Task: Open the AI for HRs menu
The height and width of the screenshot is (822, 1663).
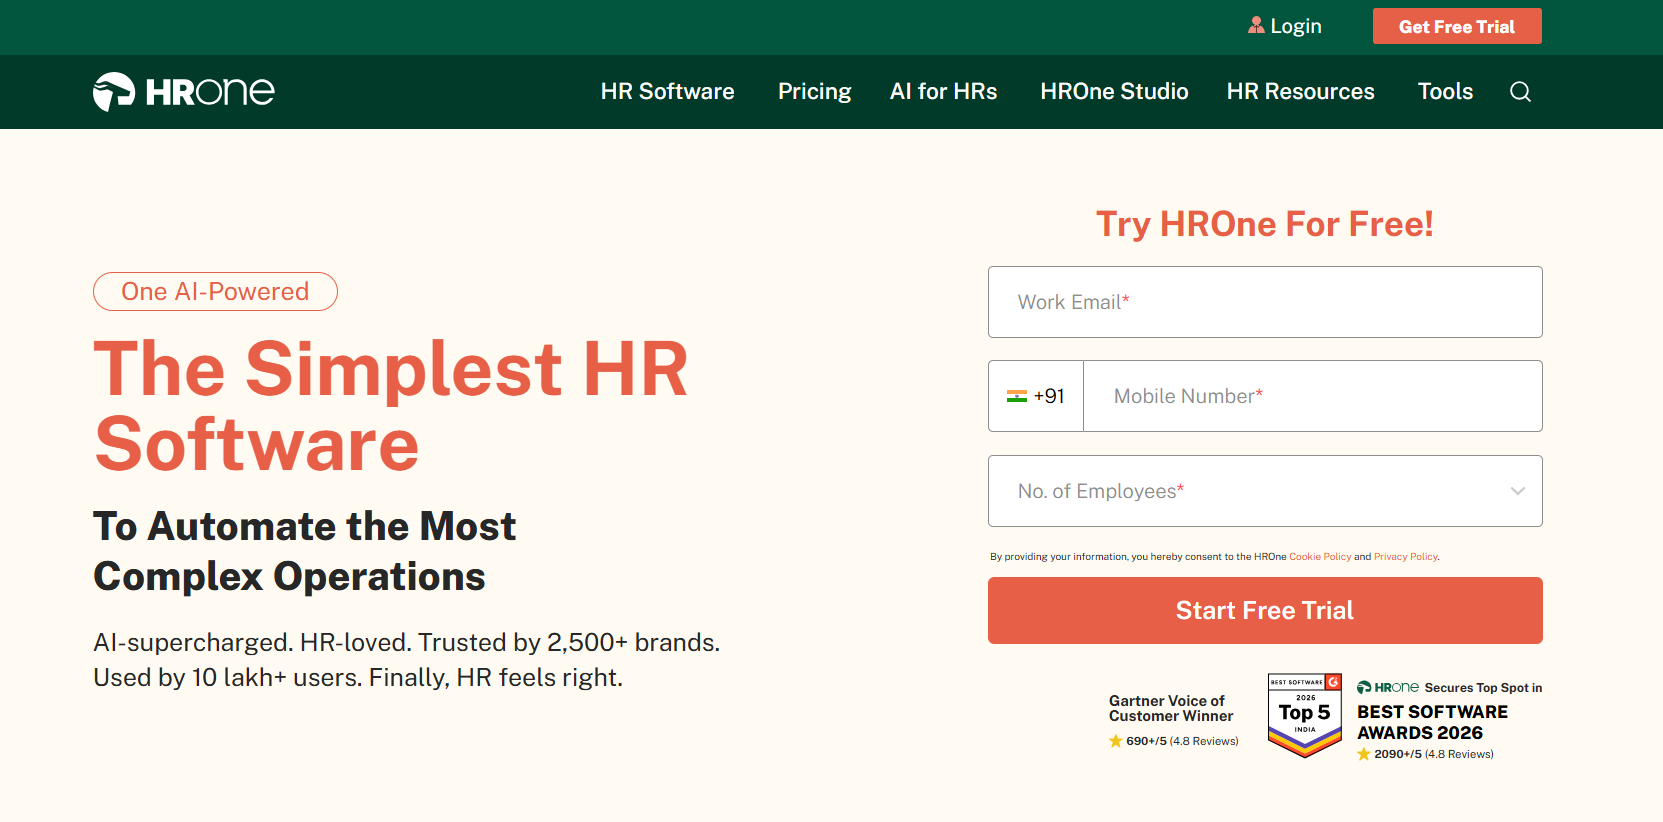Action: pyautogui.click(x=944, y=91)
